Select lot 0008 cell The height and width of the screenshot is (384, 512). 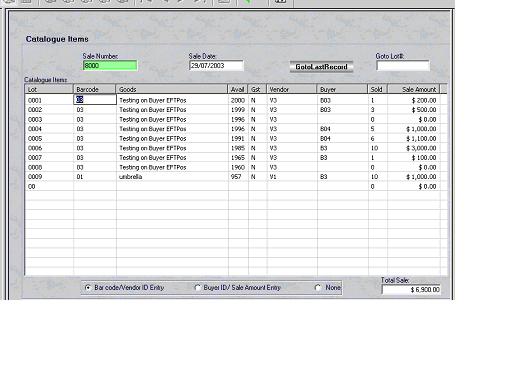click(x=49, y=167)
